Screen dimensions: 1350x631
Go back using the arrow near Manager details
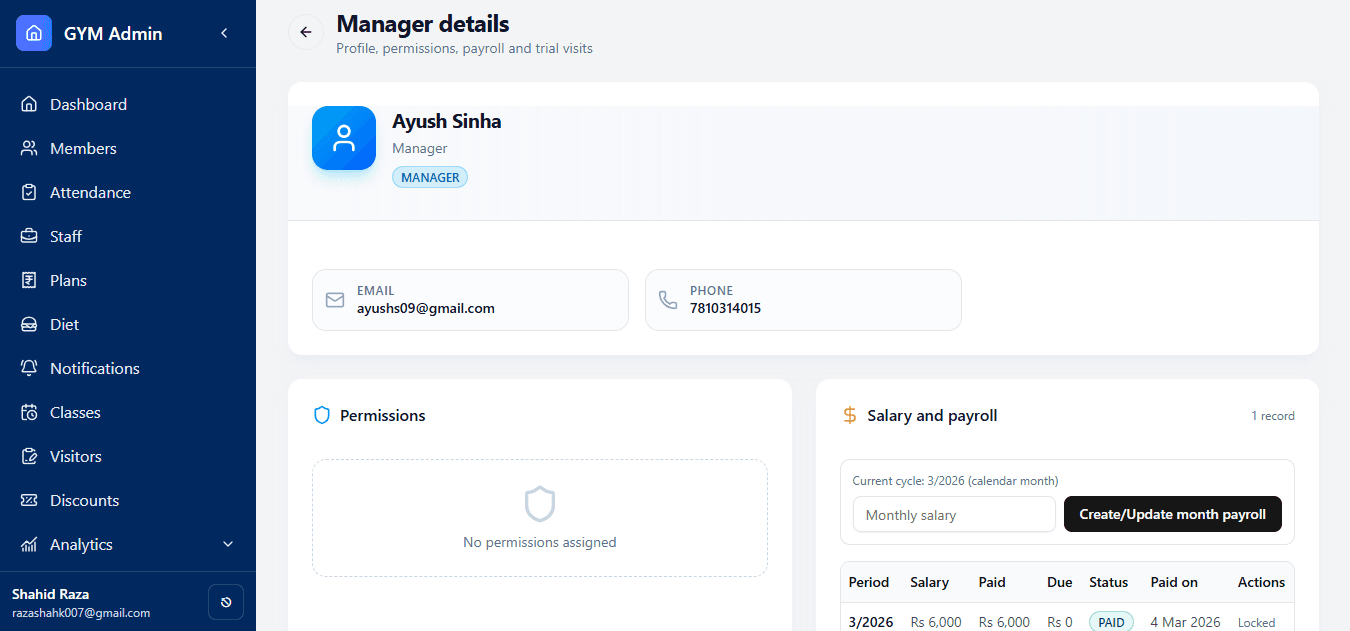[305, 32]
